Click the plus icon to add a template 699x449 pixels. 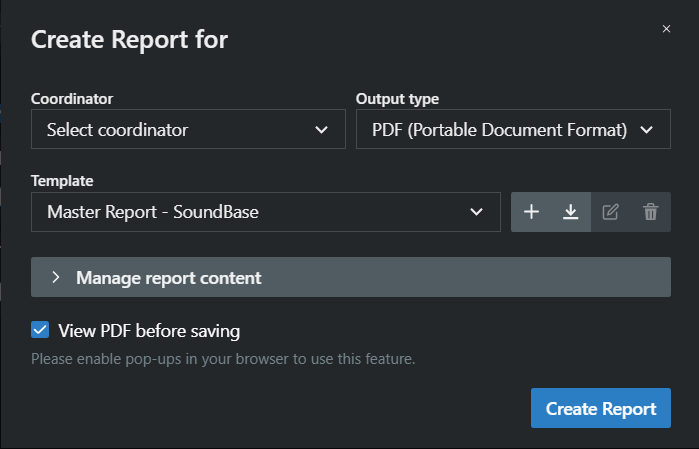(531, 212)
